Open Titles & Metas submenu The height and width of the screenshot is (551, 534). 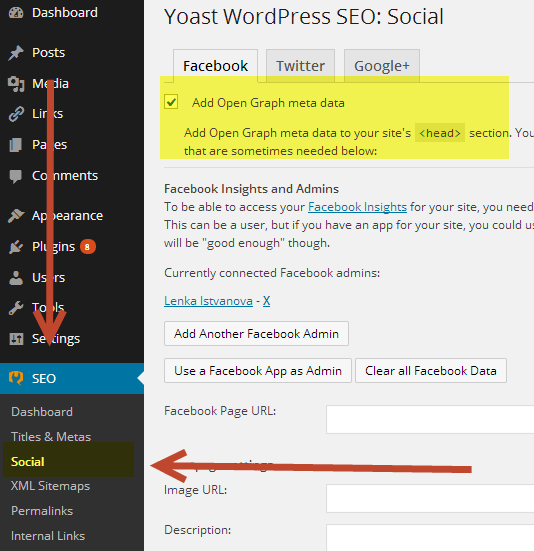point(51,437)
